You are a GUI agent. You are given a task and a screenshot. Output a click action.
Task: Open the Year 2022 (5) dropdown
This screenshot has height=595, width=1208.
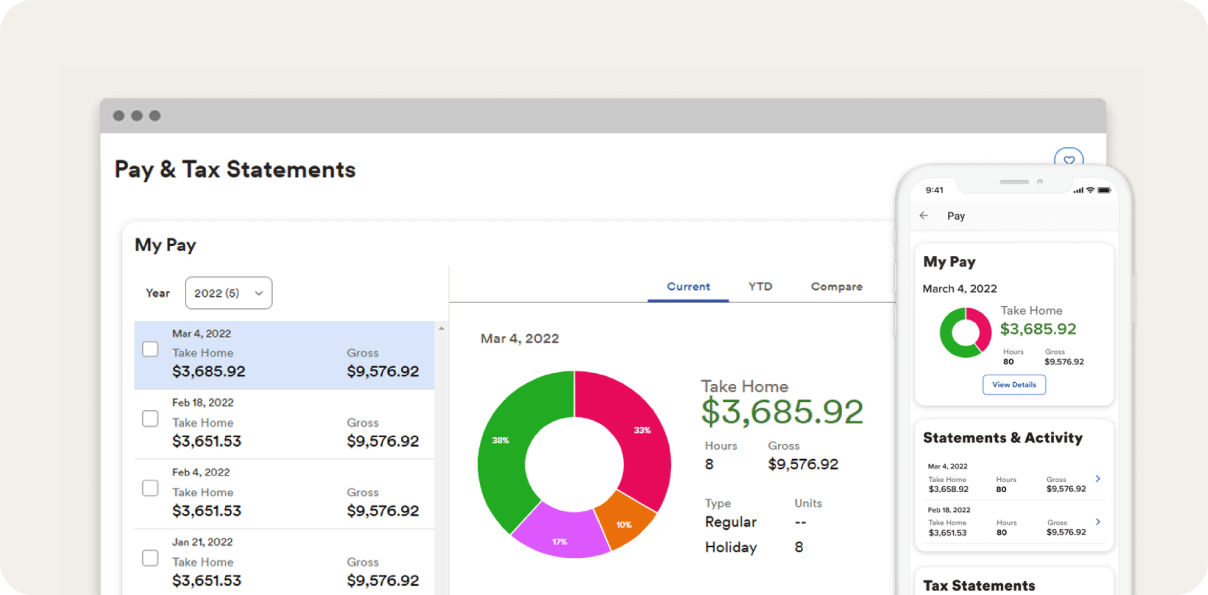click(229, 292)
